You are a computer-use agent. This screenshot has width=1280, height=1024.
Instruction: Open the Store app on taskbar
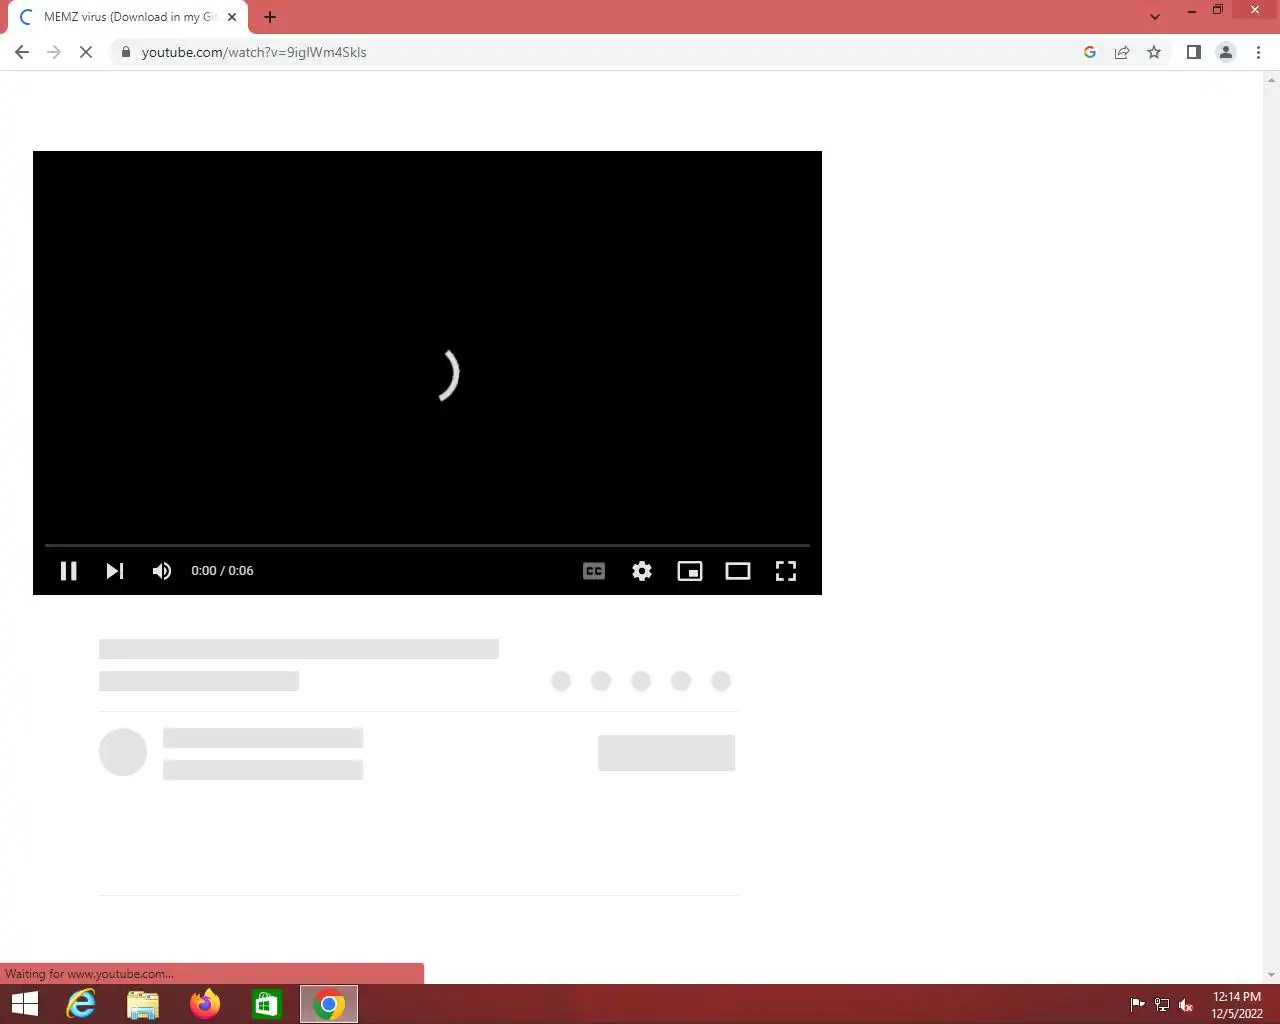point(267,1004)
